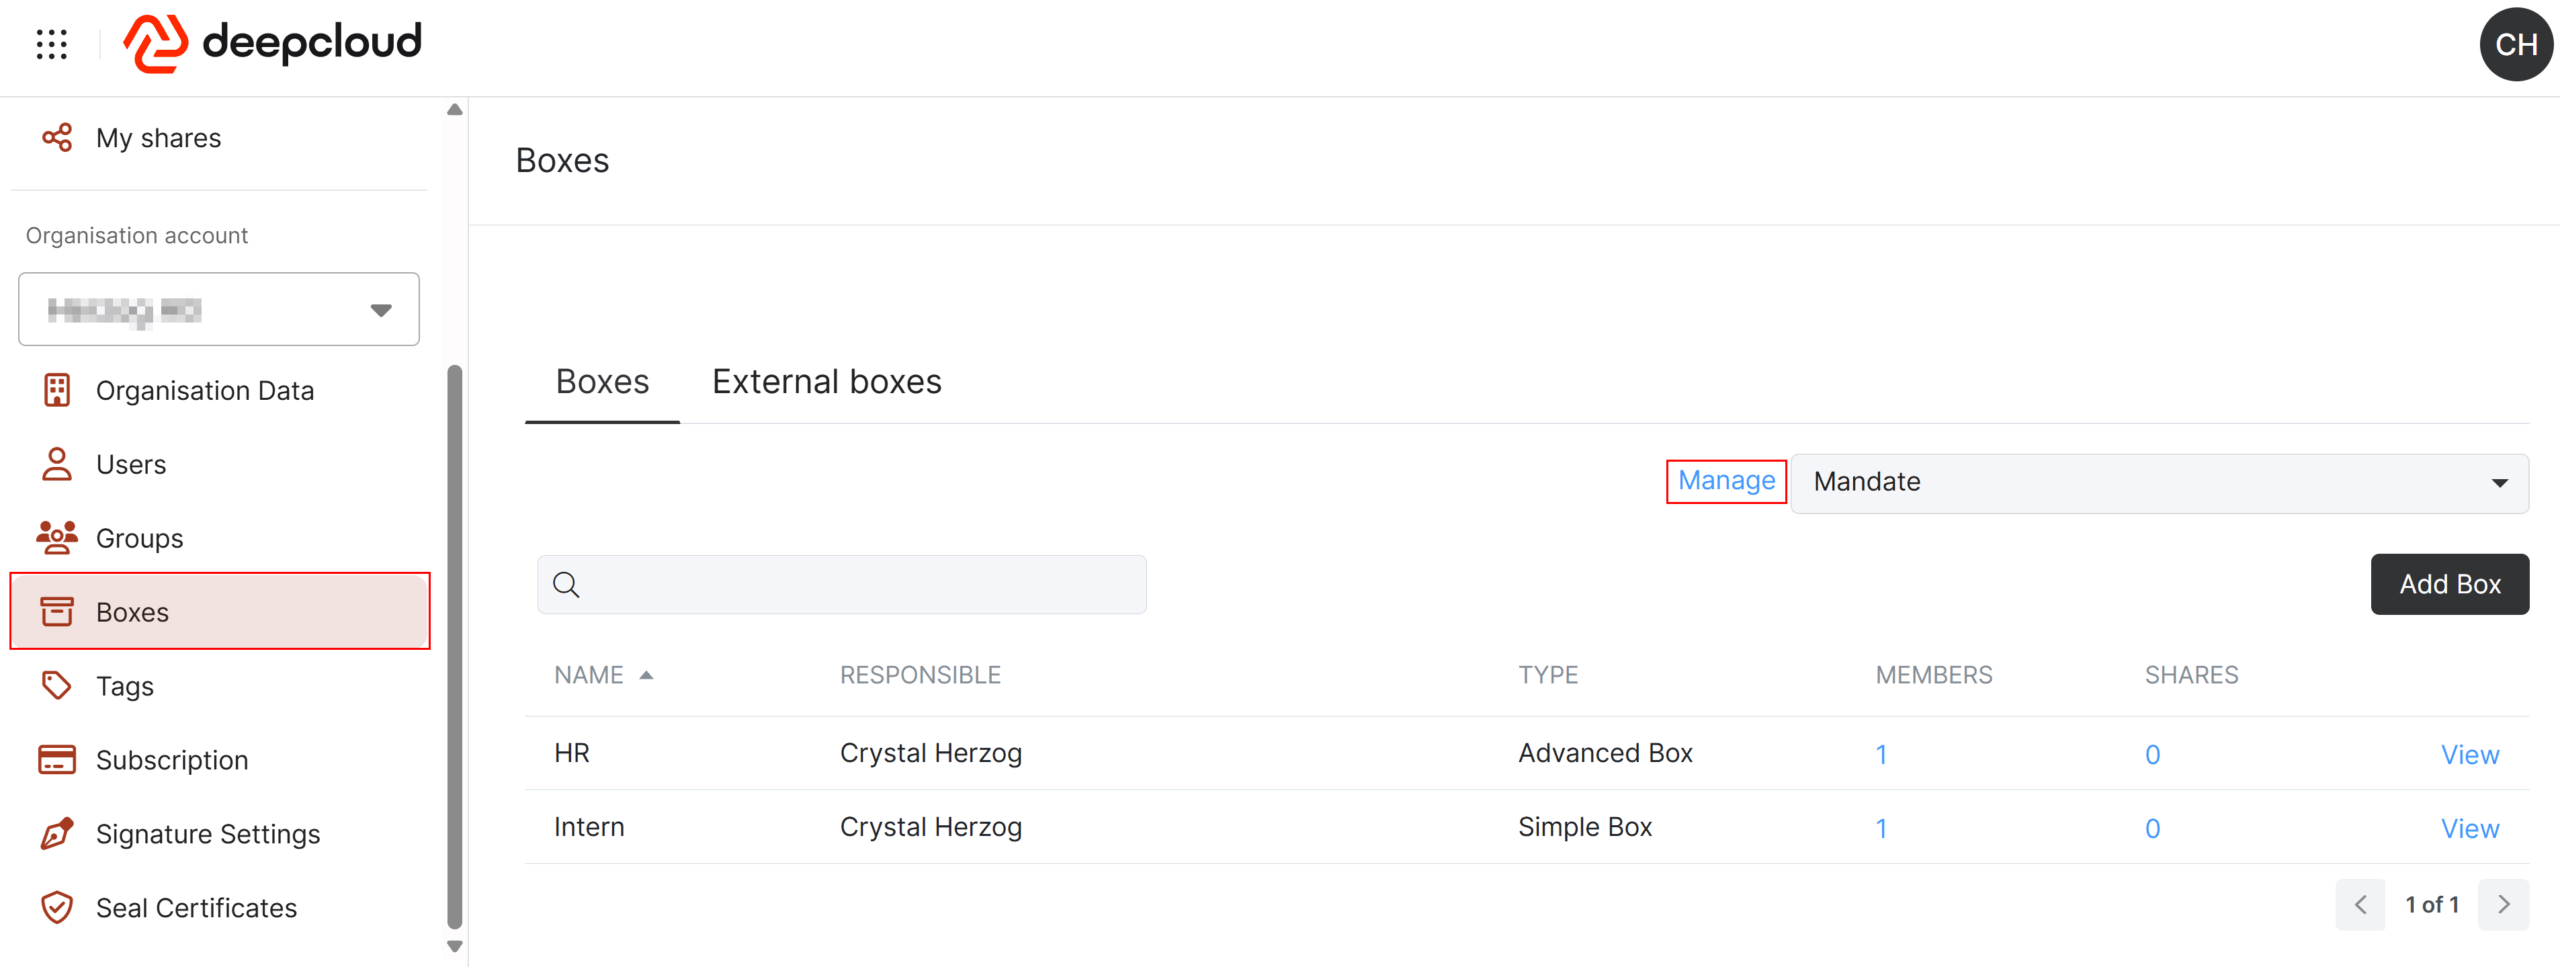Switch to the External boxes tab
2560x967 pixels.
point(826,382)
